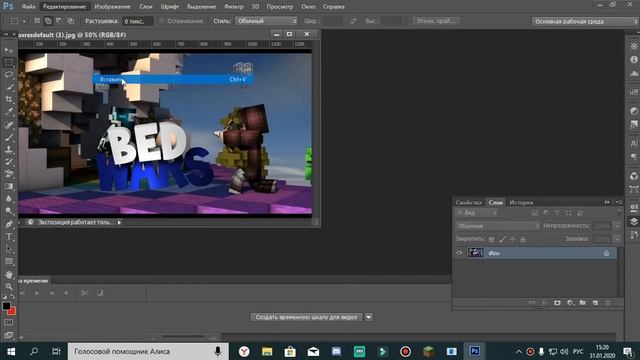Toggle the Сглаживание anti-alias checkbox

161,21
